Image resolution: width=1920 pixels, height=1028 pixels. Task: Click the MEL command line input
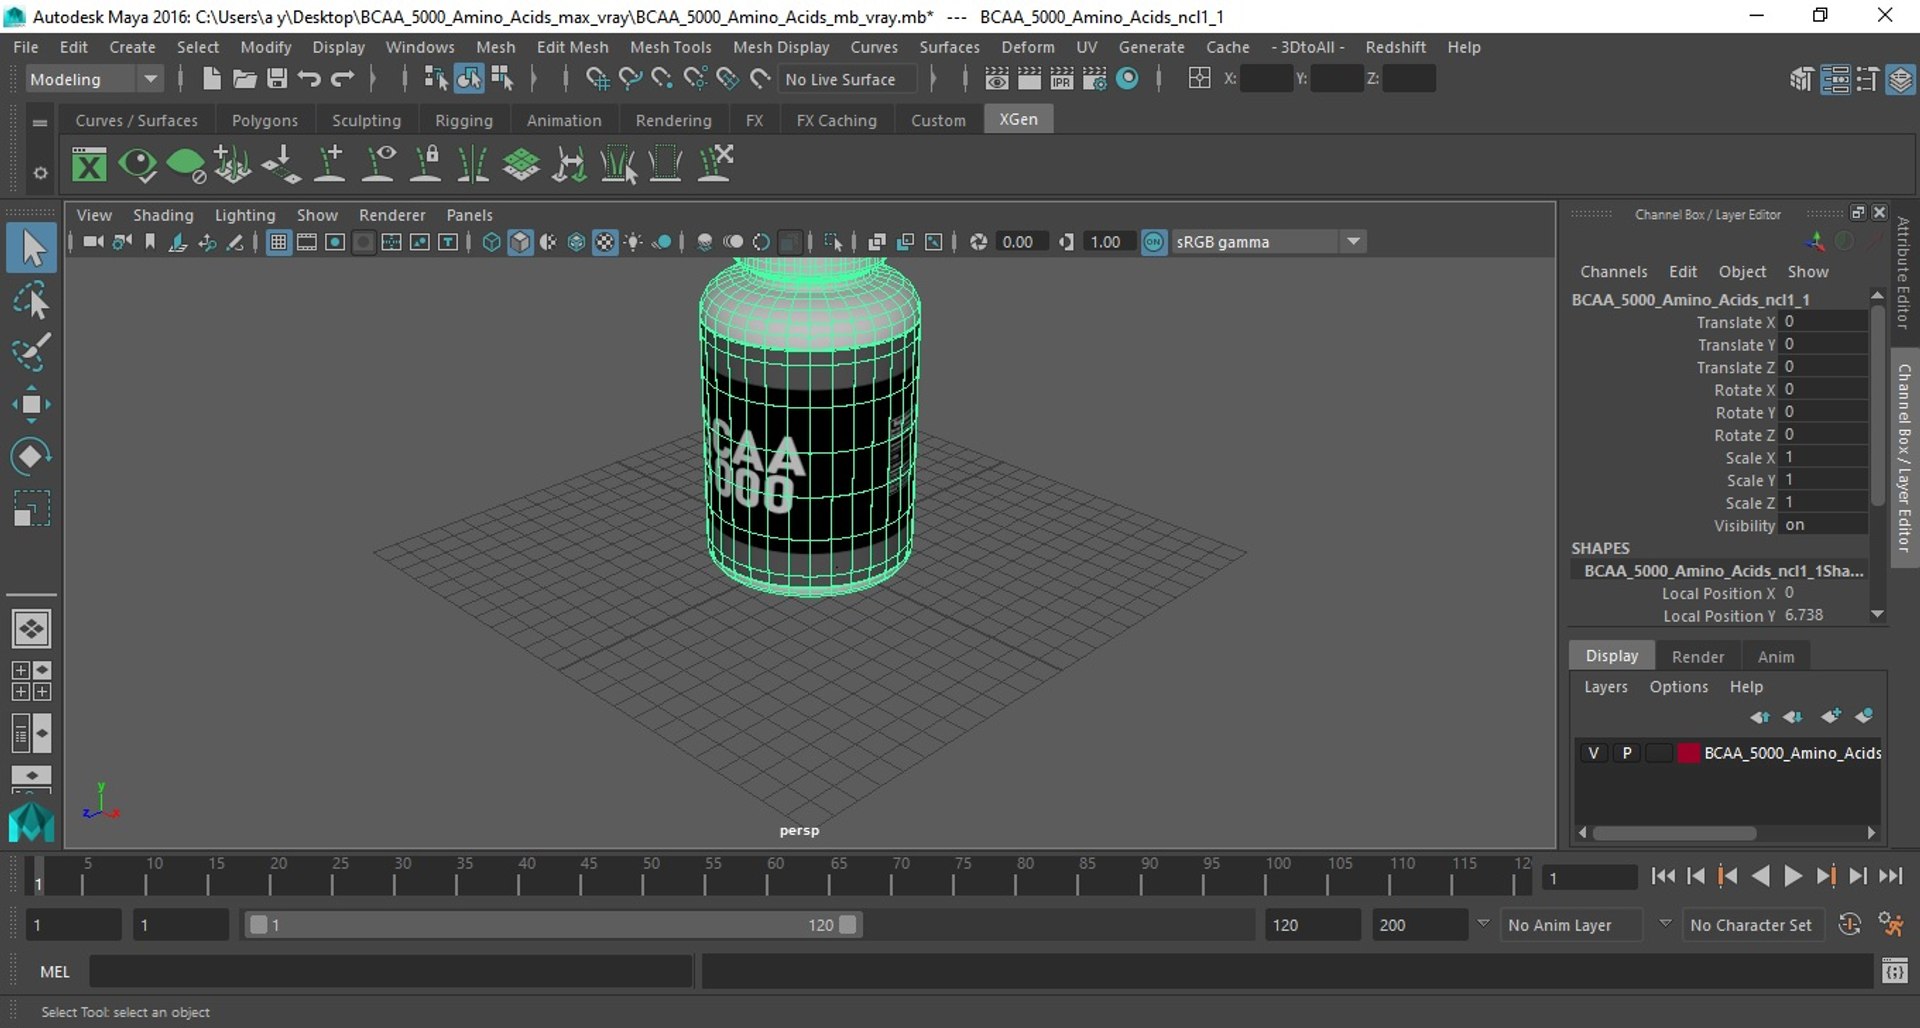click(x=390, y=971)
